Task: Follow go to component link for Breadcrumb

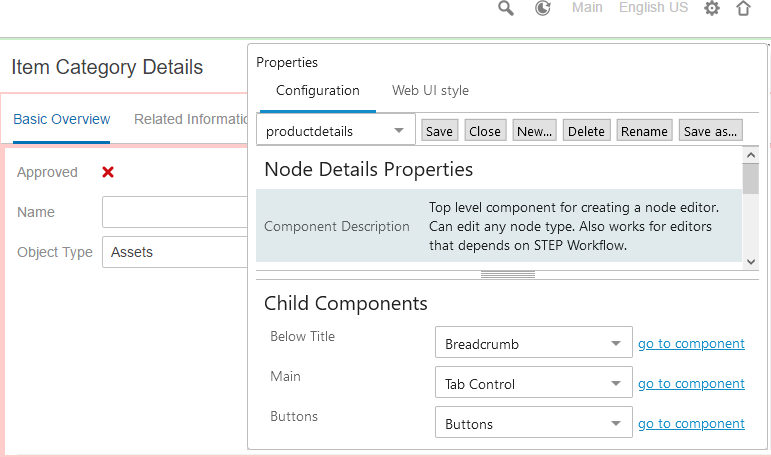Action: tap(691, 344)
